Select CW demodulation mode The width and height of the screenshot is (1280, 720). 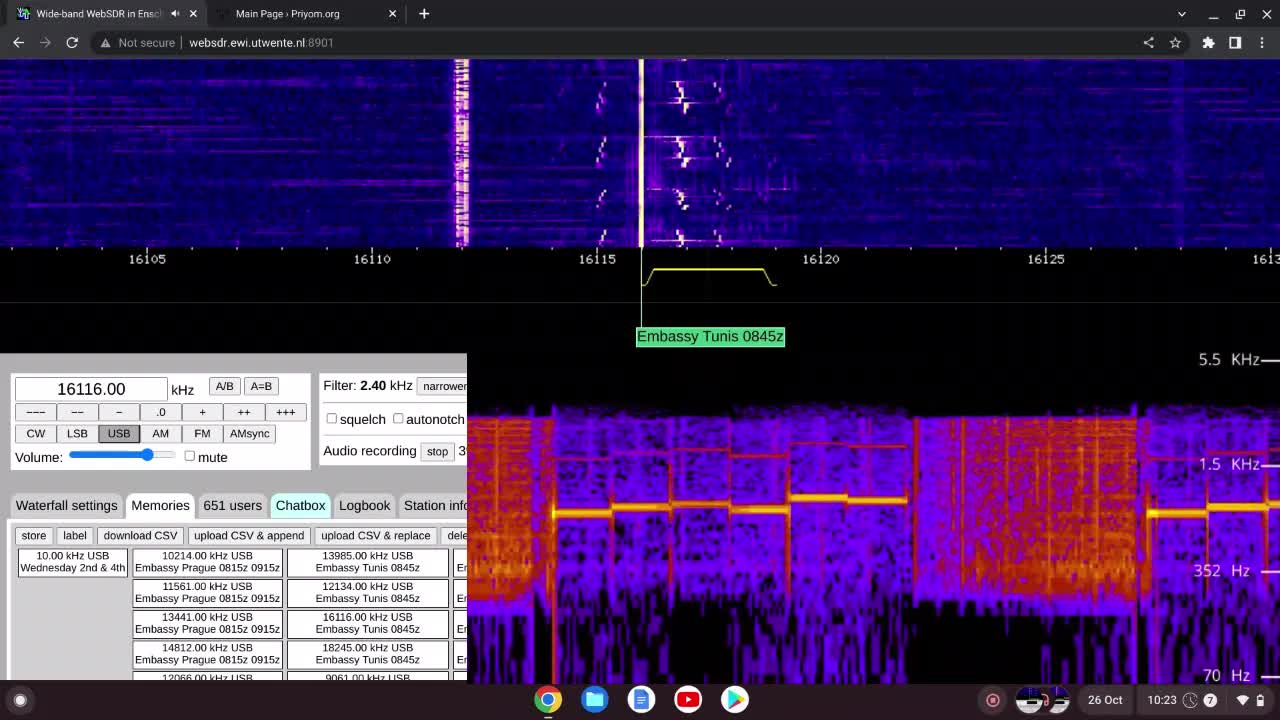pyautogui.click(x=36, y=433)
